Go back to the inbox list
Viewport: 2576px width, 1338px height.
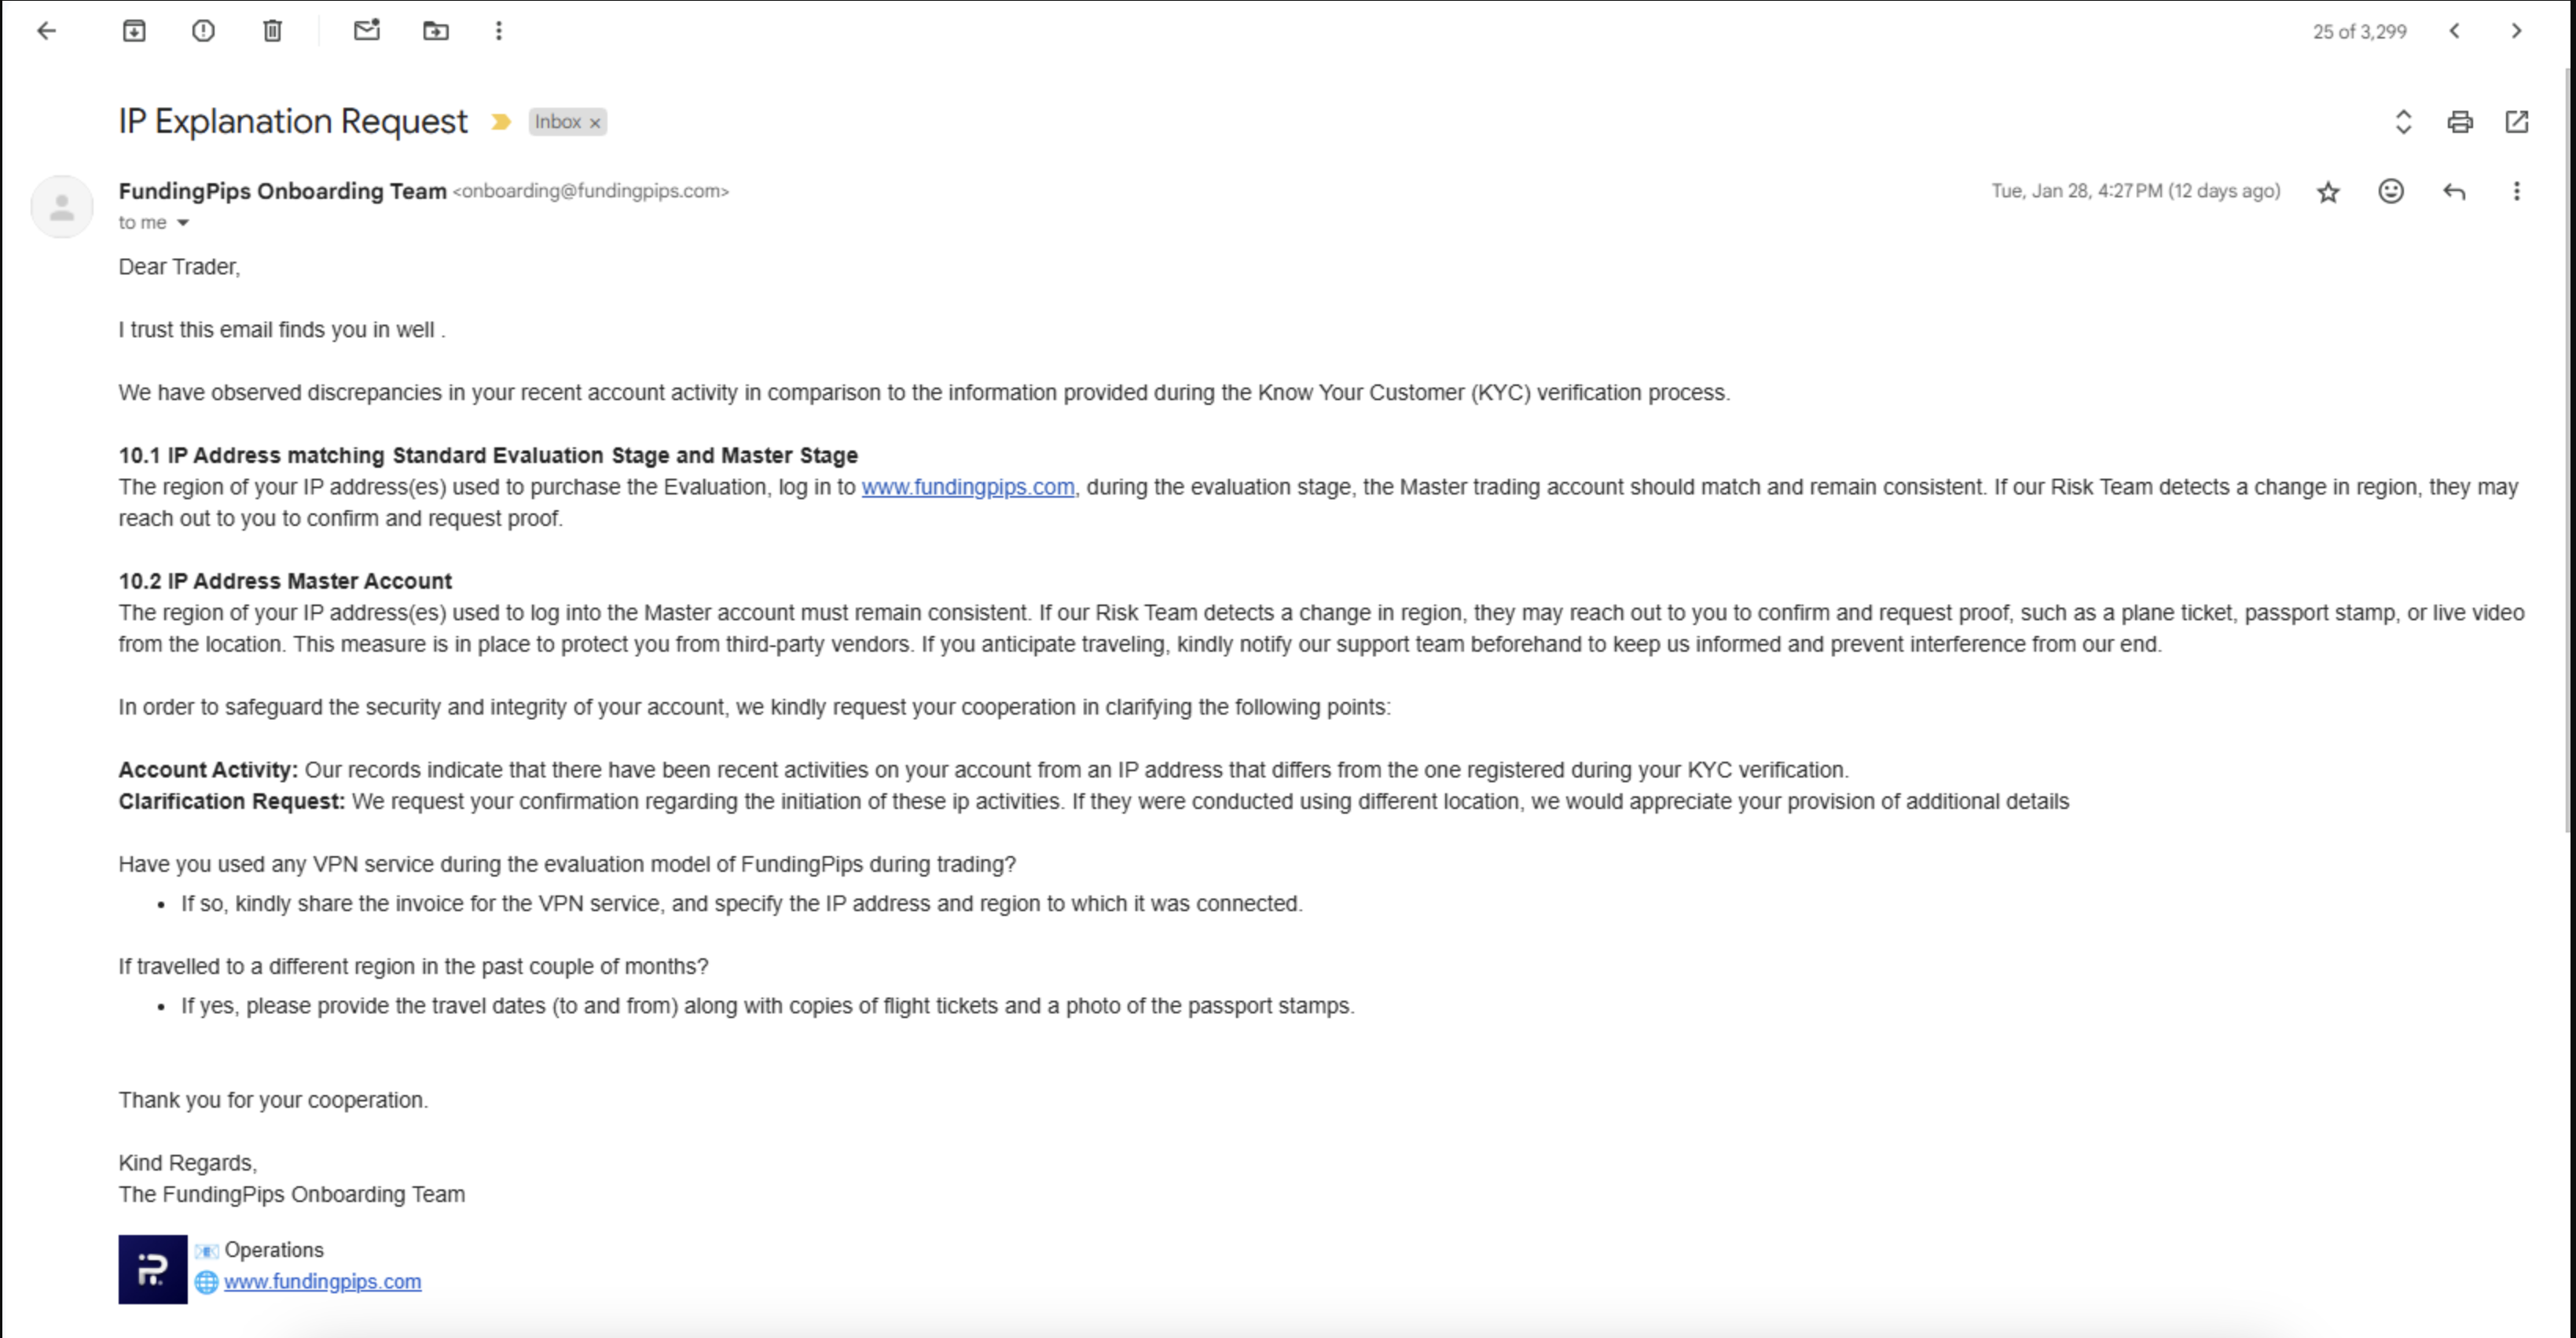coord(46,31)
